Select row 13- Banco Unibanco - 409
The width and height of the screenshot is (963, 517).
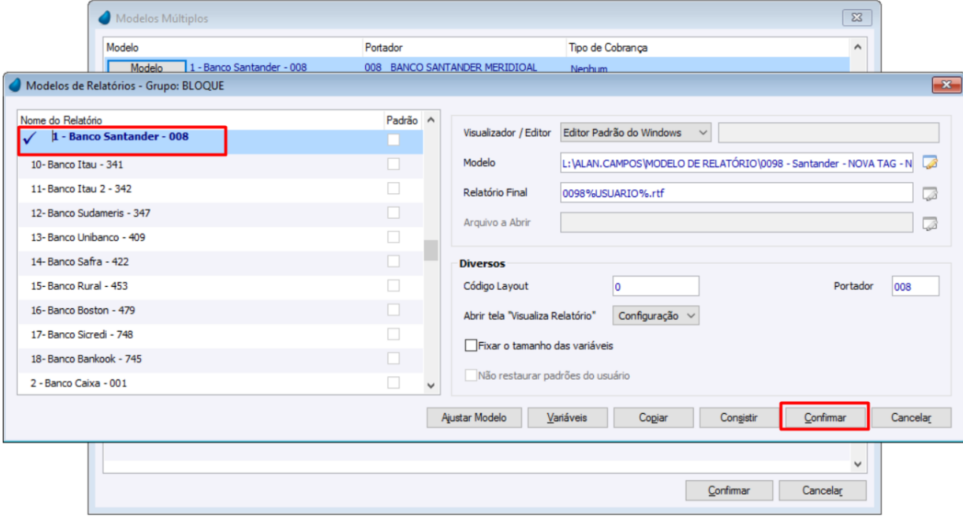click(x=220, y=238)
